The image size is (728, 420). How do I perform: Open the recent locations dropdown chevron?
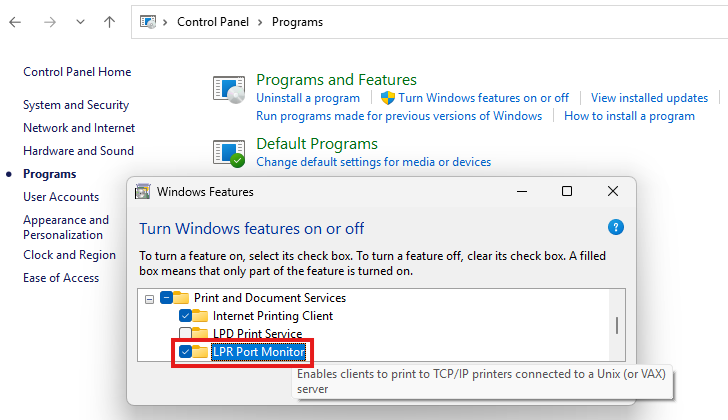80,22
